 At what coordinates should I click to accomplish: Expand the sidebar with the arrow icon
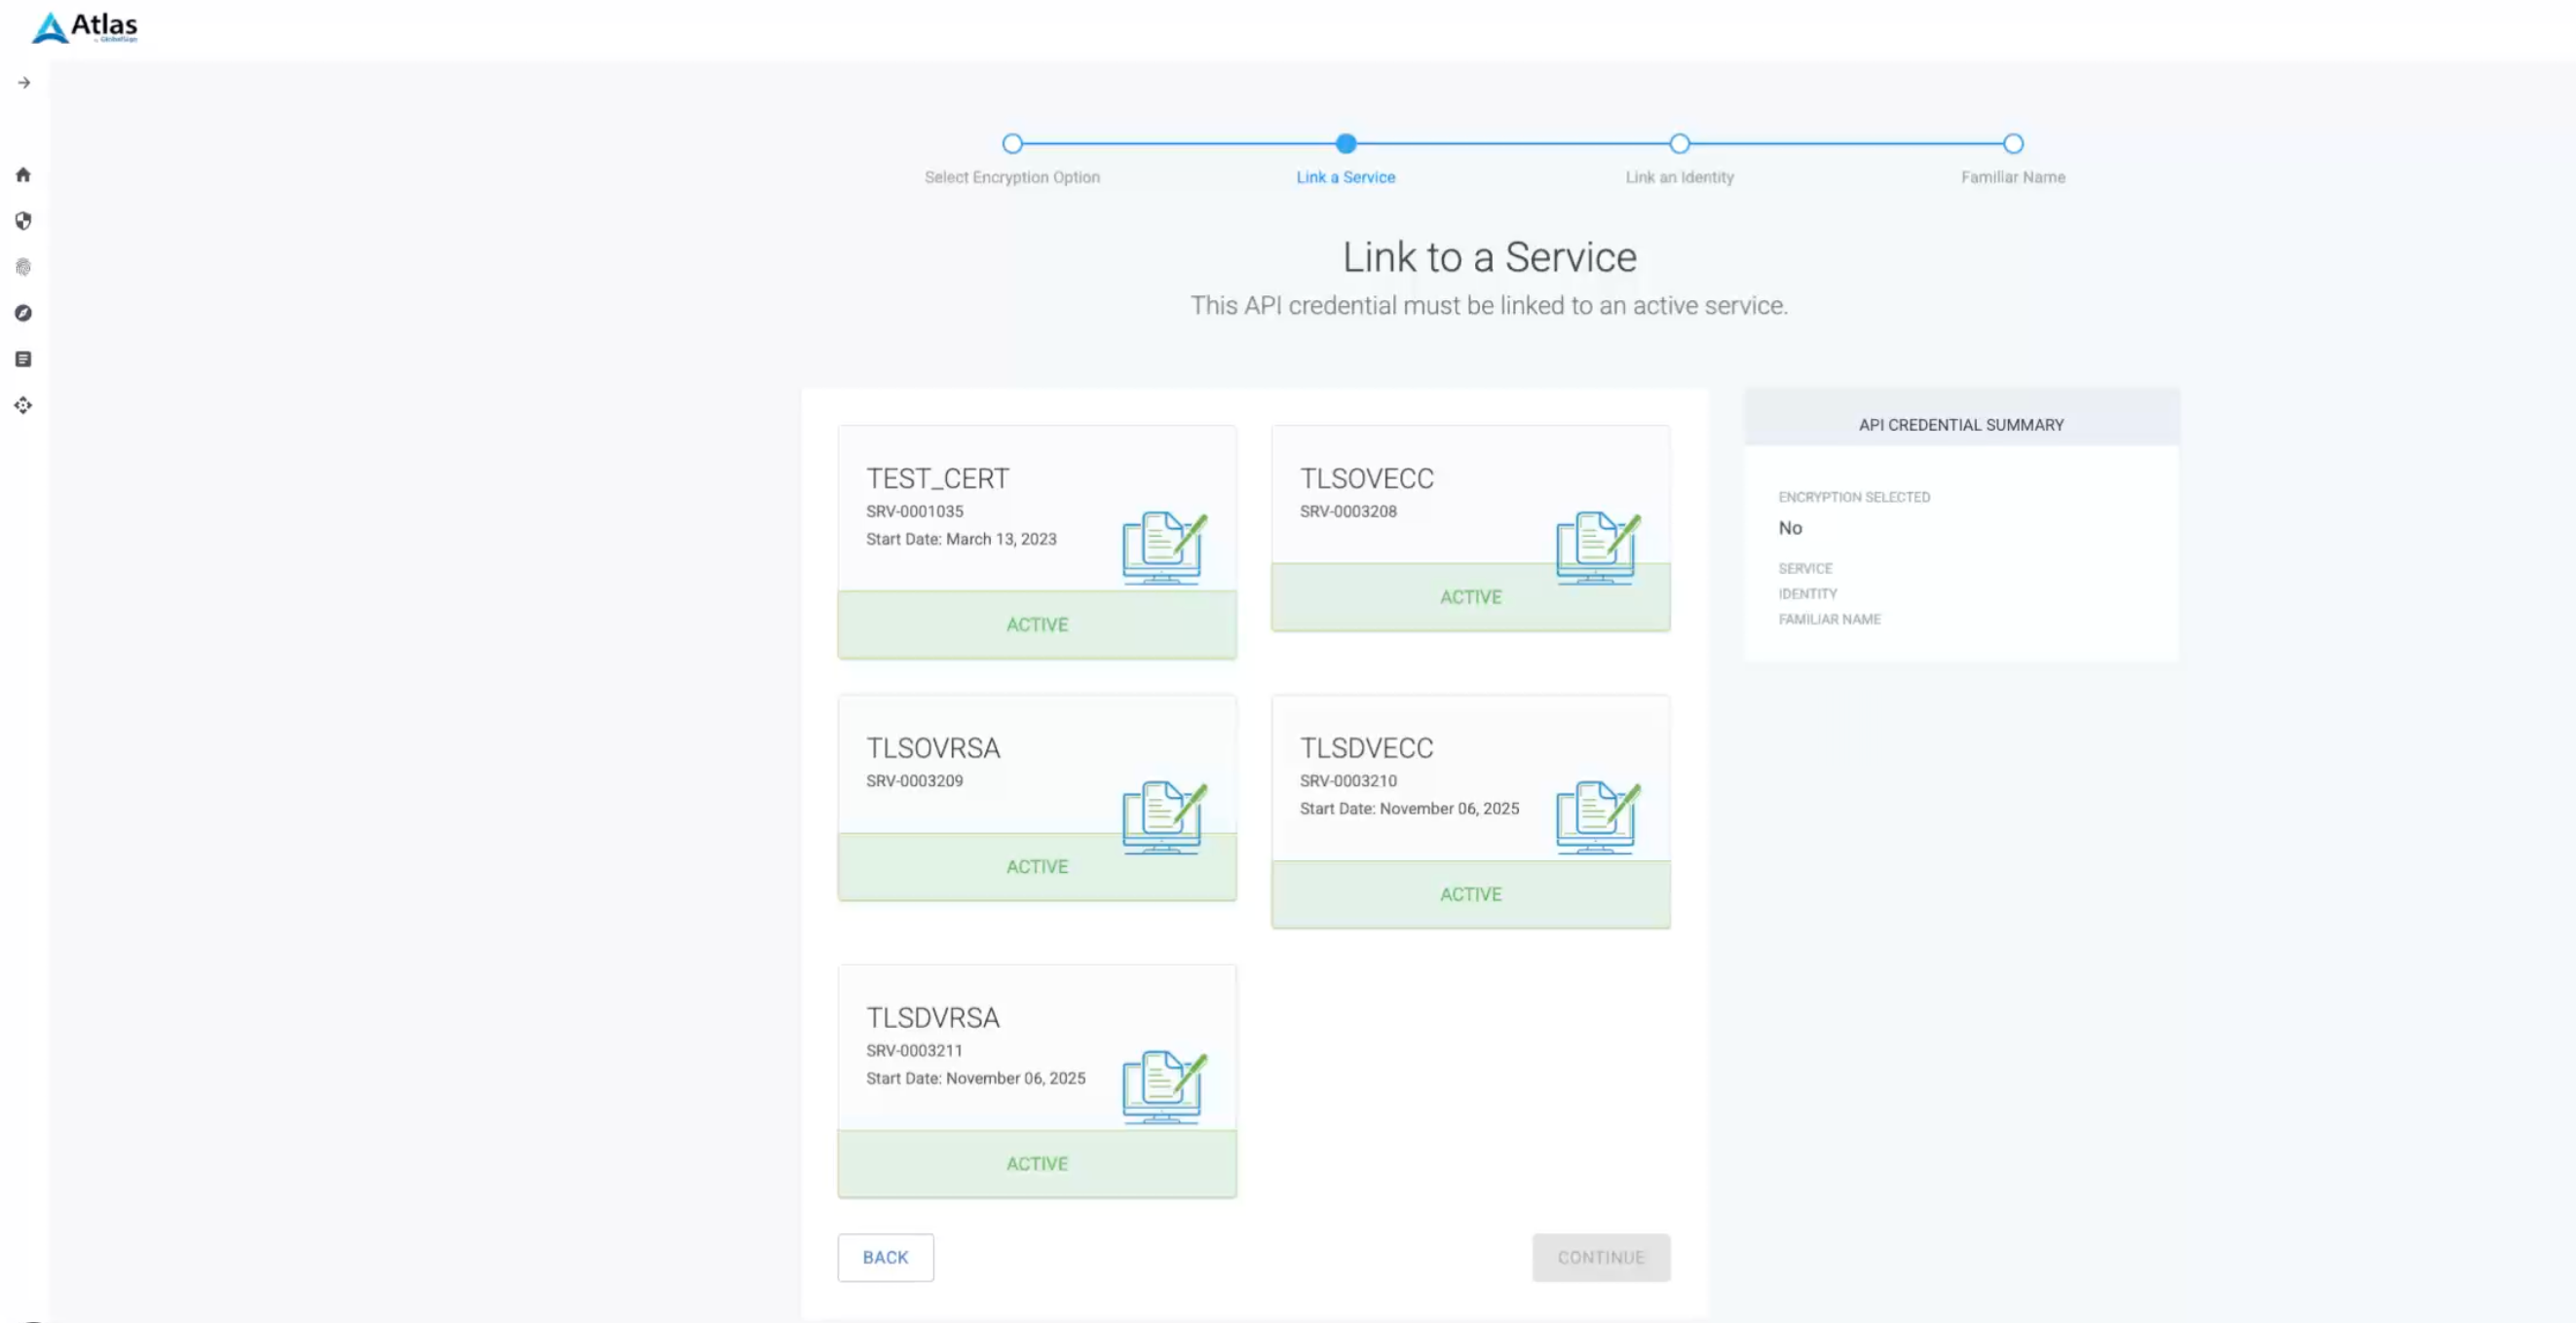[24, 83]
